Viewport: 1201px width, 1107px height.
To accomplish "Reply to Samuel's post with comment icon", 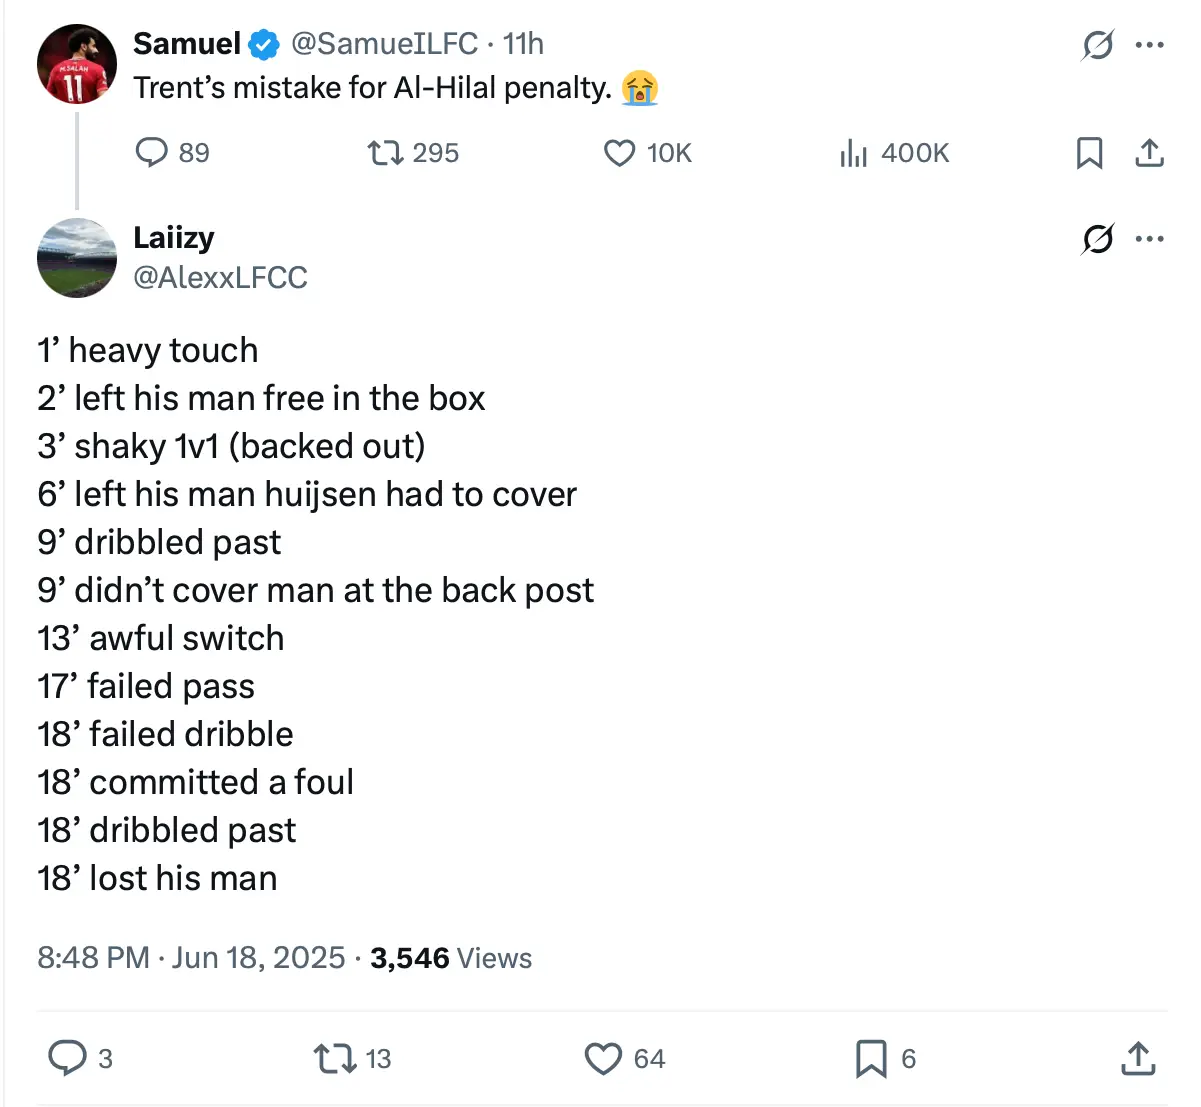I will [x=152, y=153].
